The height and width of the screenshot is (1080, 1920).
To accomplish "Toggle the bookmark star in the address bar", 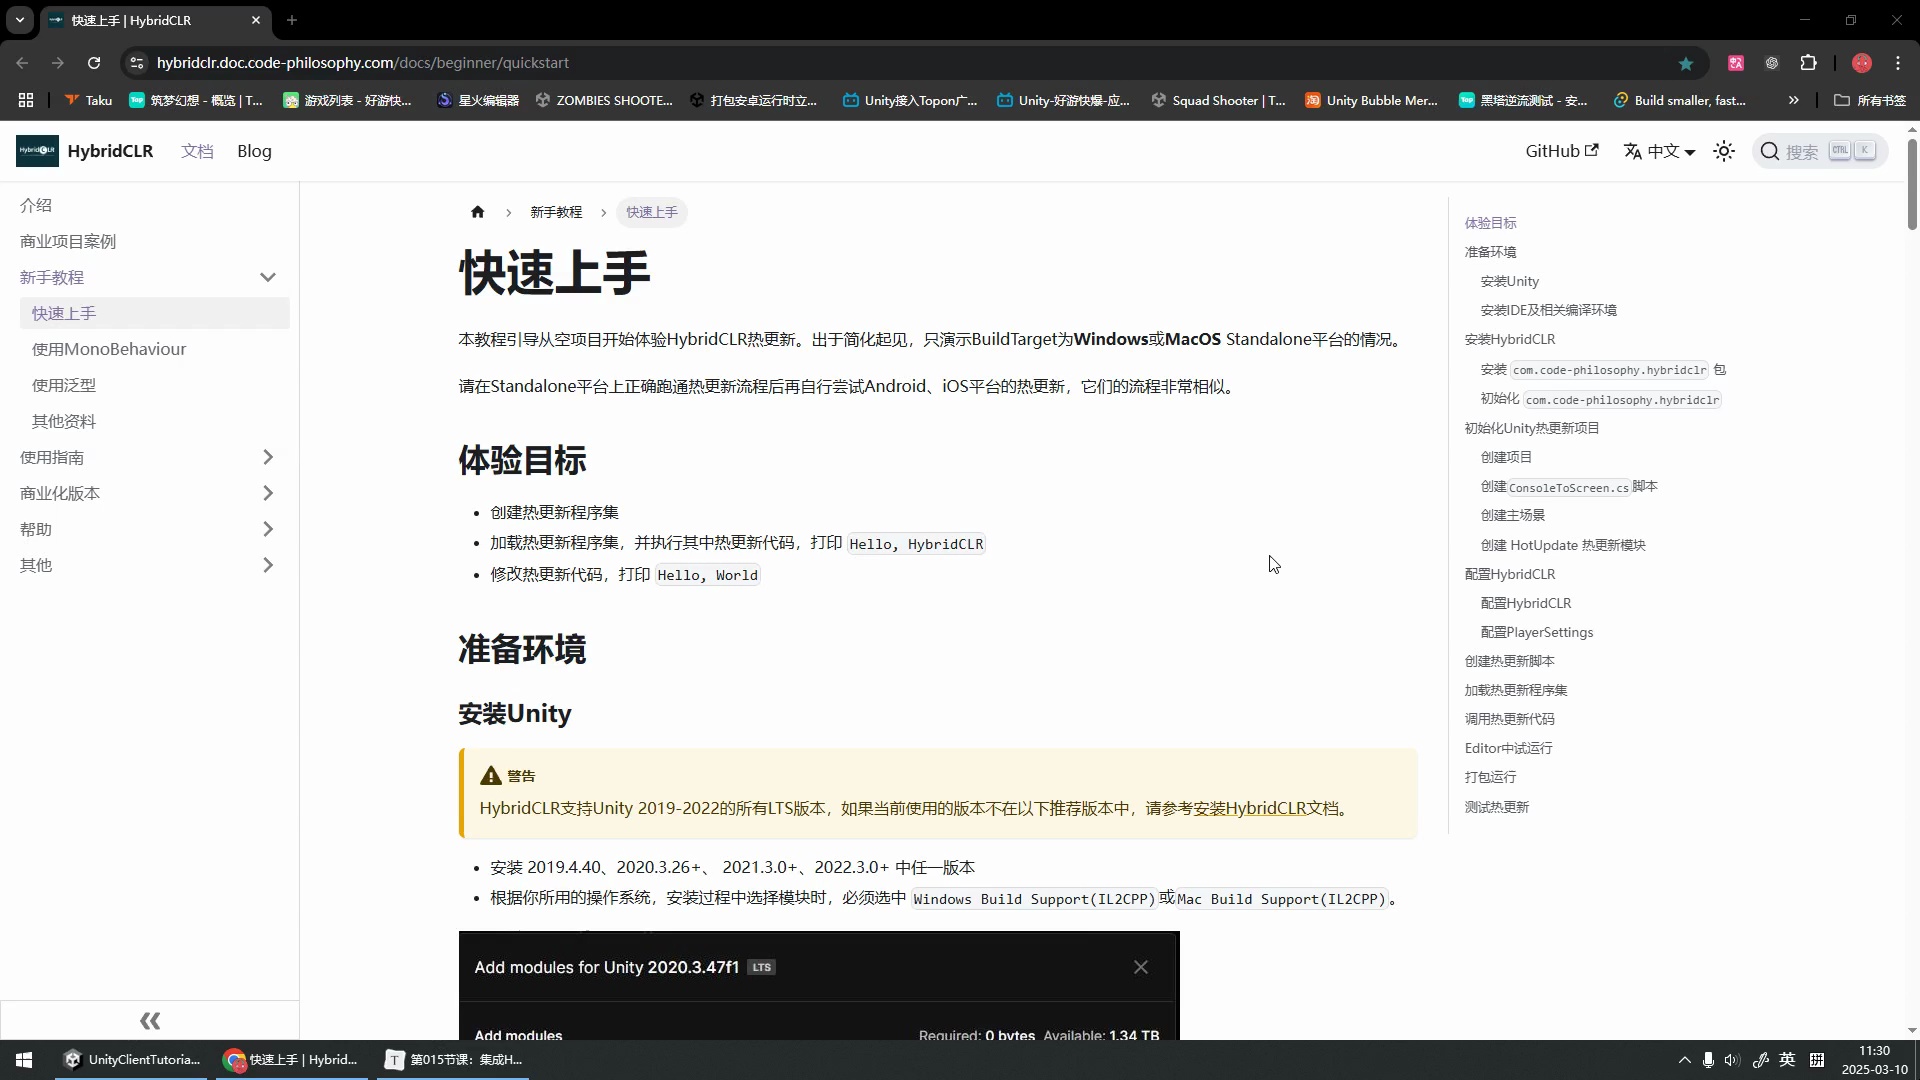I will [x=1686, y=62].
